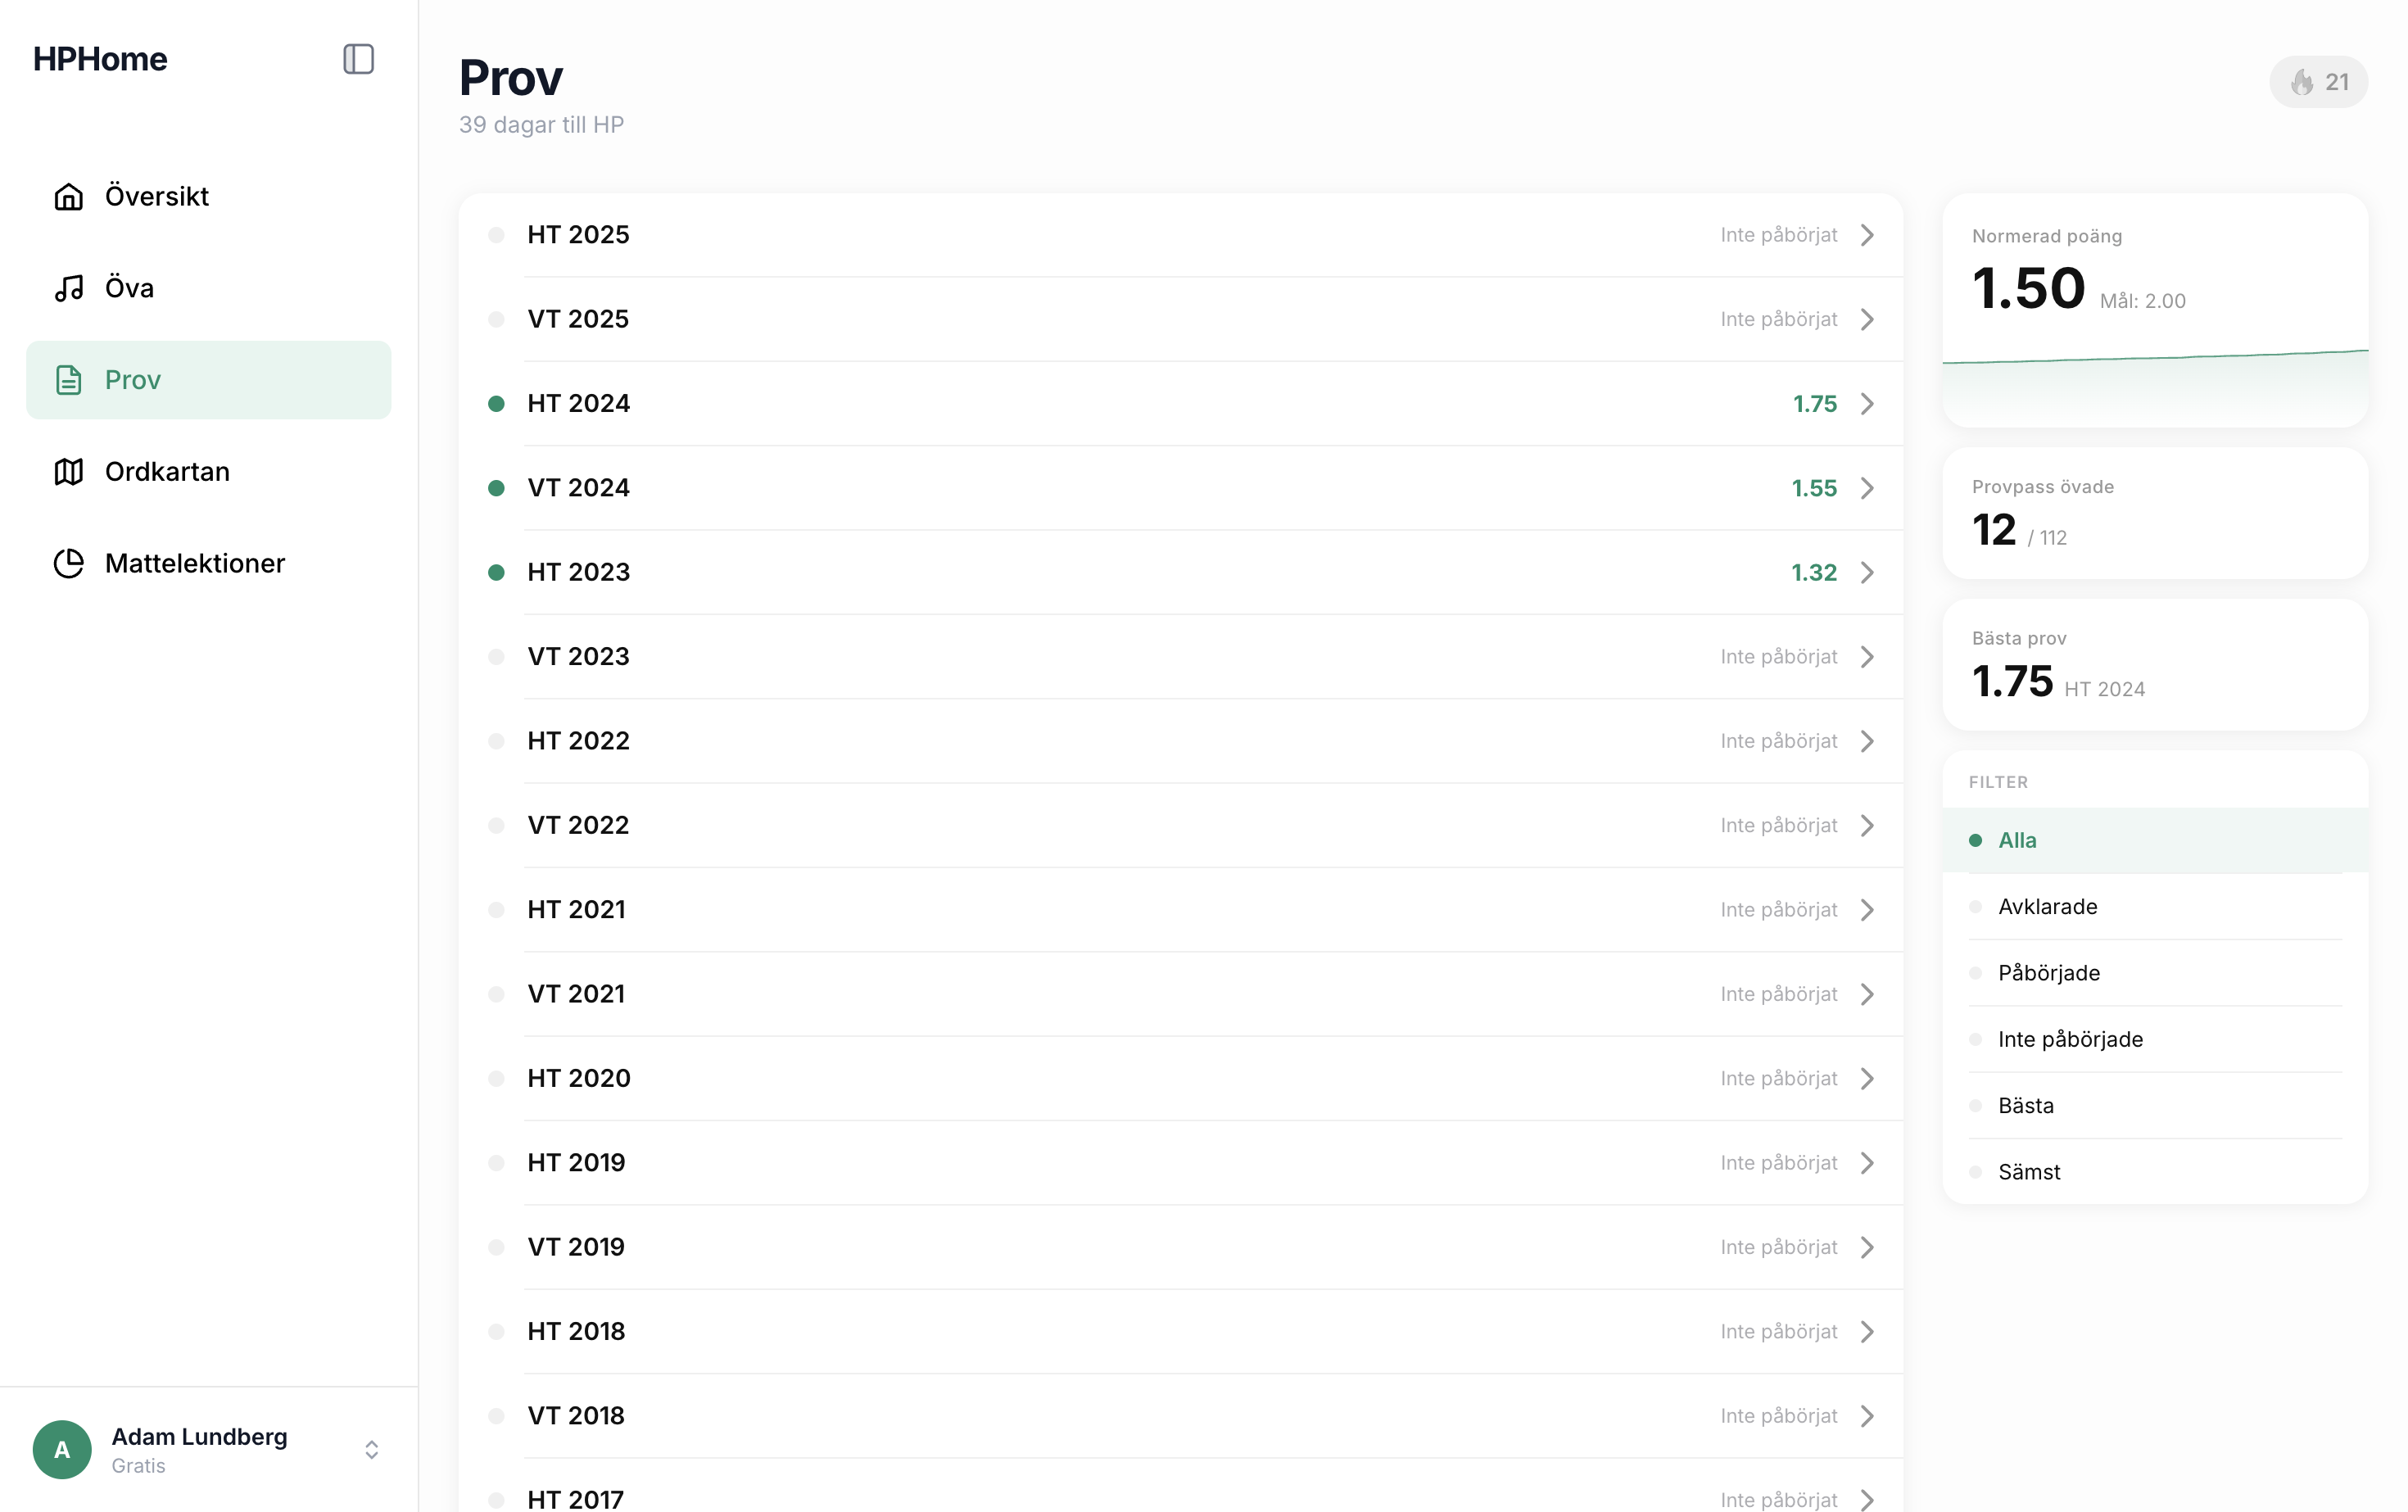
Task: Open HT 2025 using its chevron arrow
Action: (x=1867, y=235)
